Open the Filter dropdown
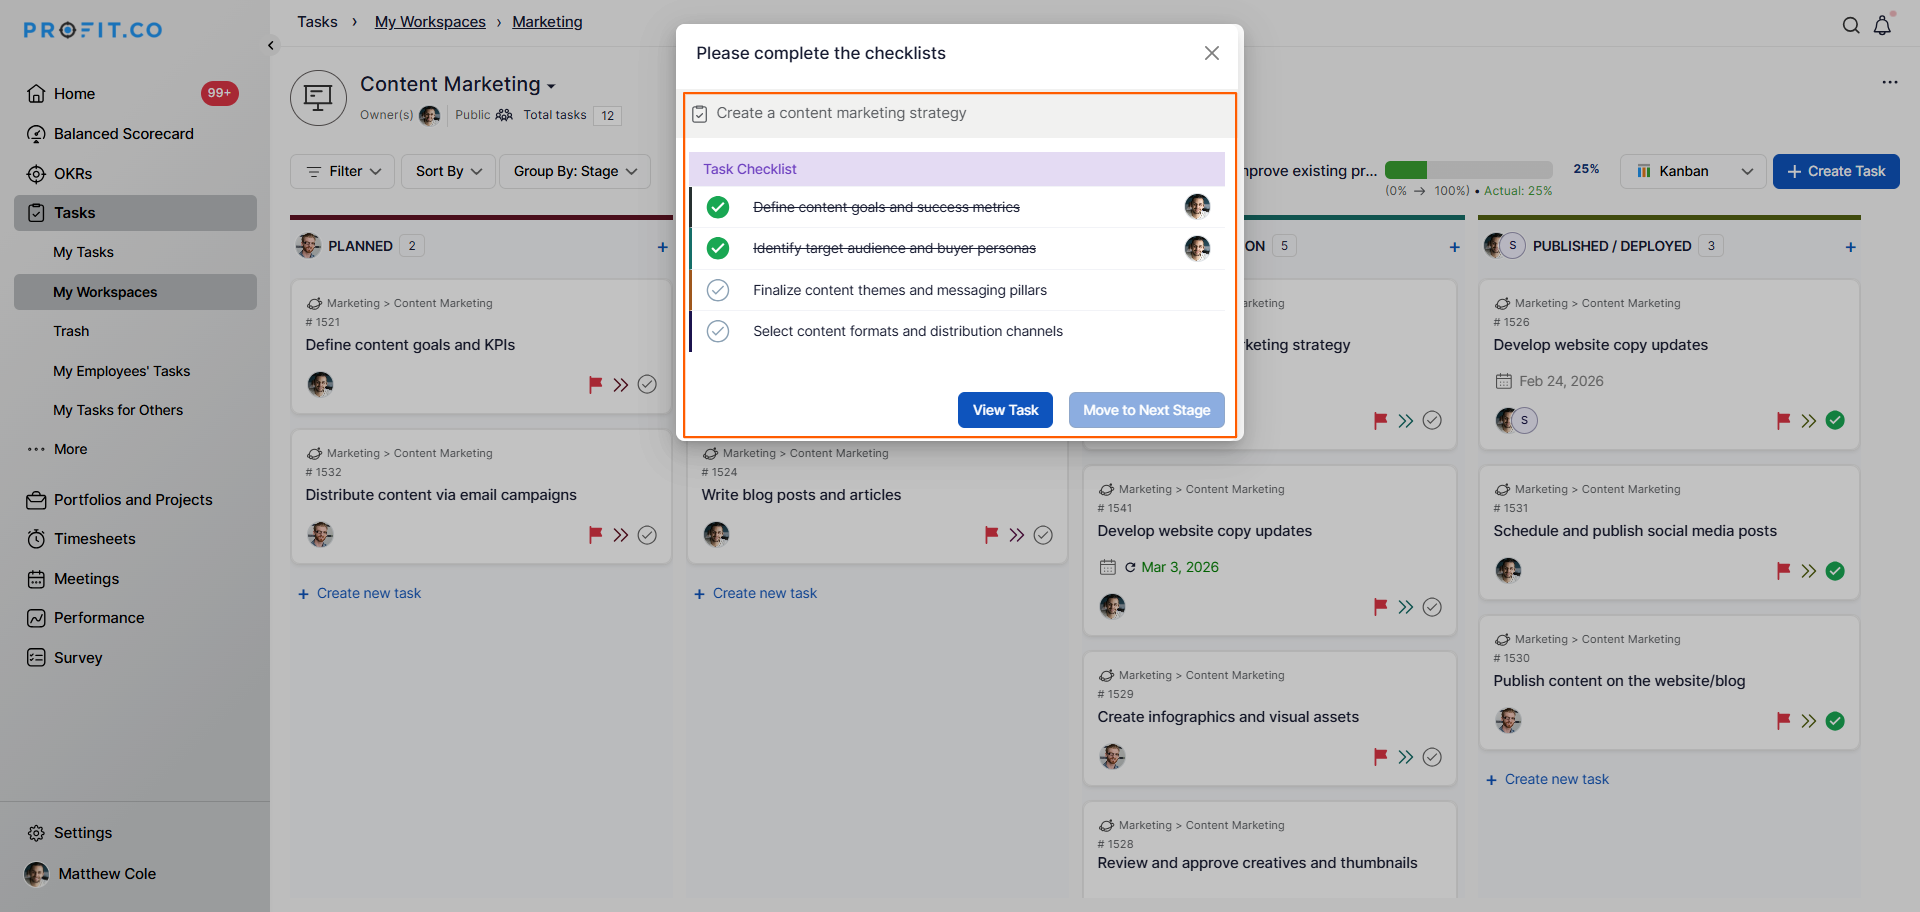 [x=342, y=171]
